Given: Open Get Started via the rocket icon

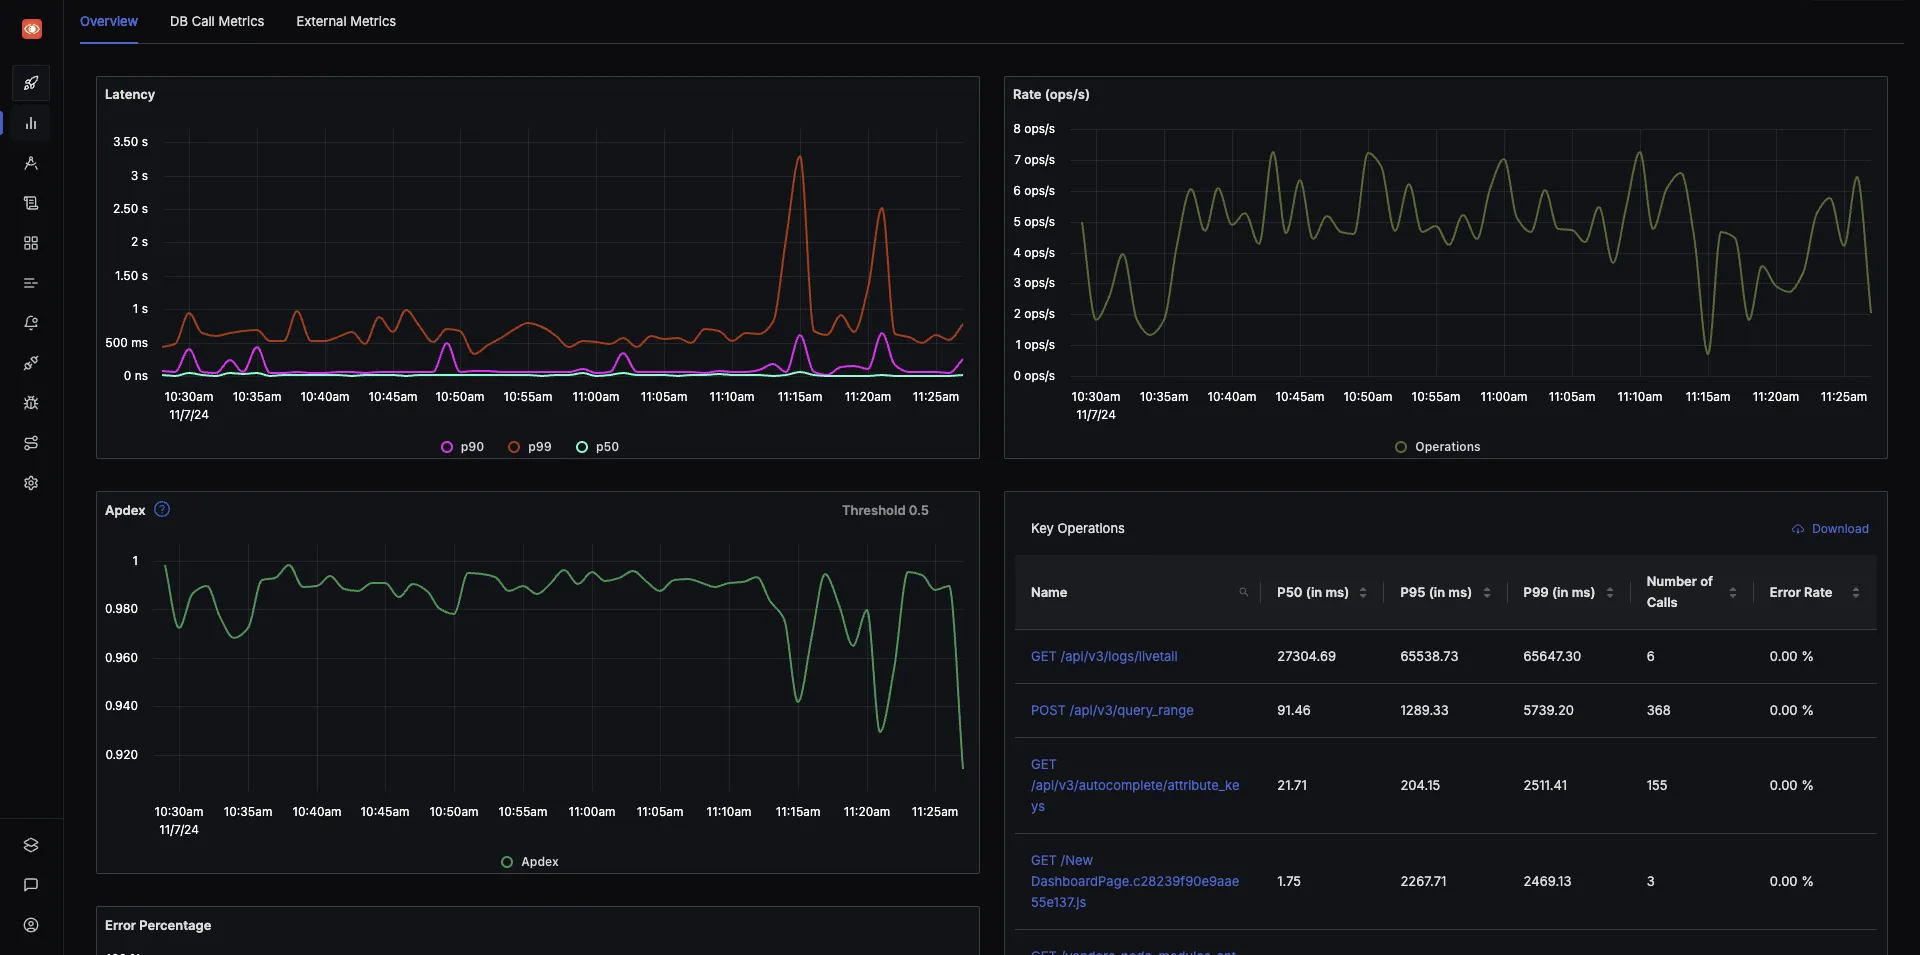Looking at the screenshot, I should click(30, 83).
